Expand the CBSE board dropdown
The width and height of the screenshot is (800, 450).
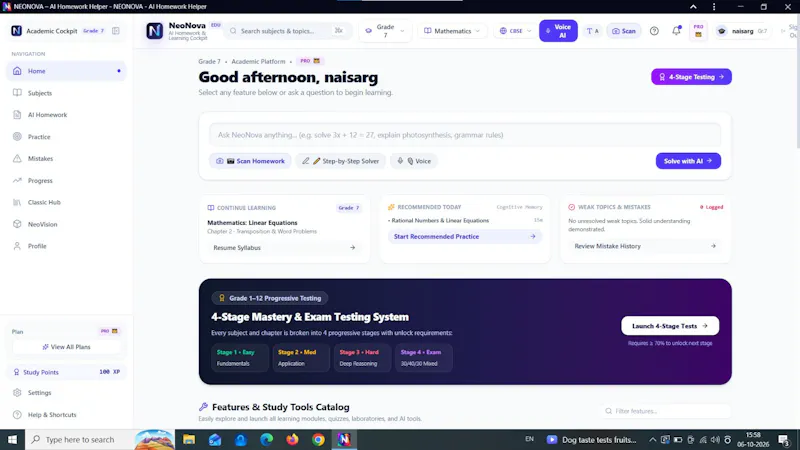coord(515,31)
